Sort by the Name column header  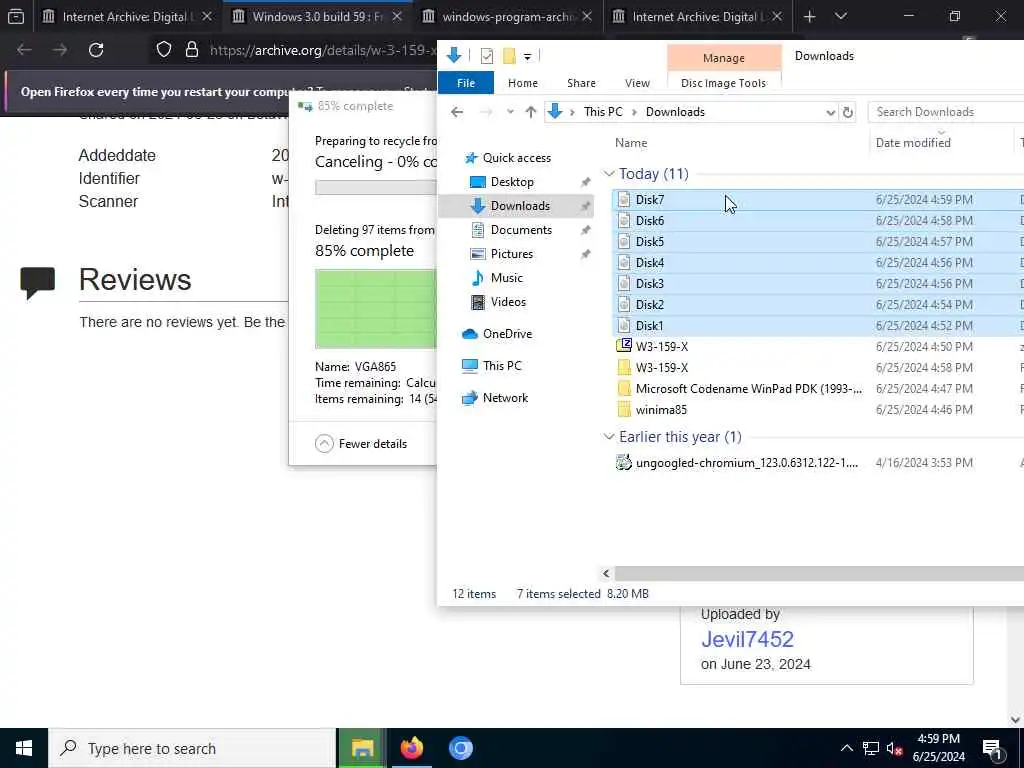pos(631,142)
